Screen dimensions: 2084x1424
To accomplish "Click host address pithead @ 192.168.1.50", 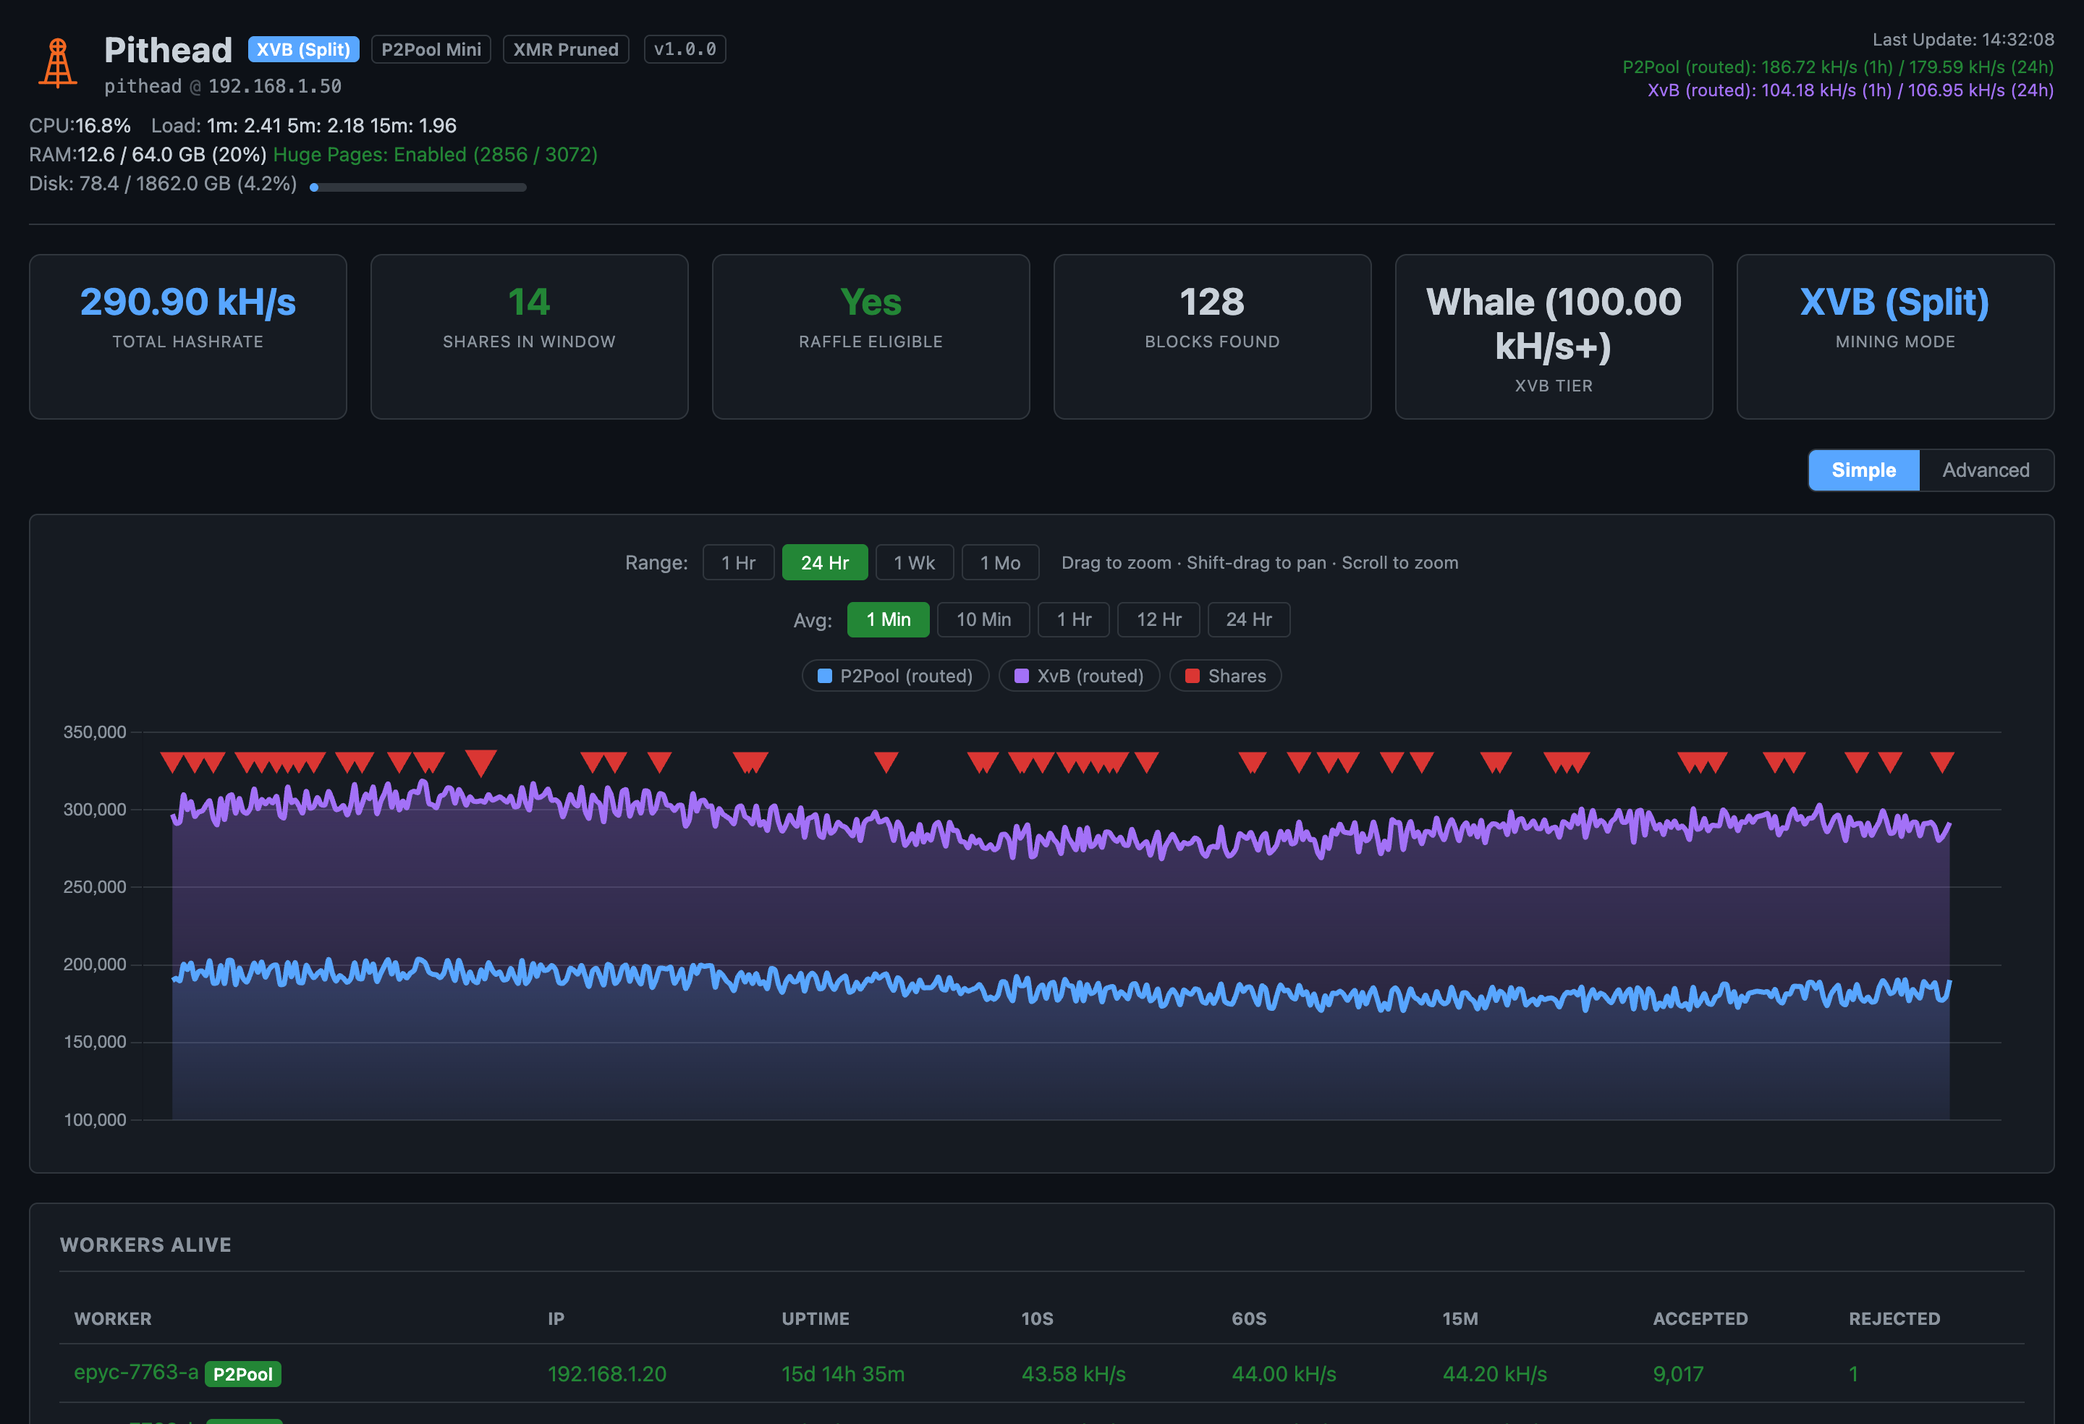I will coord(223,86).
